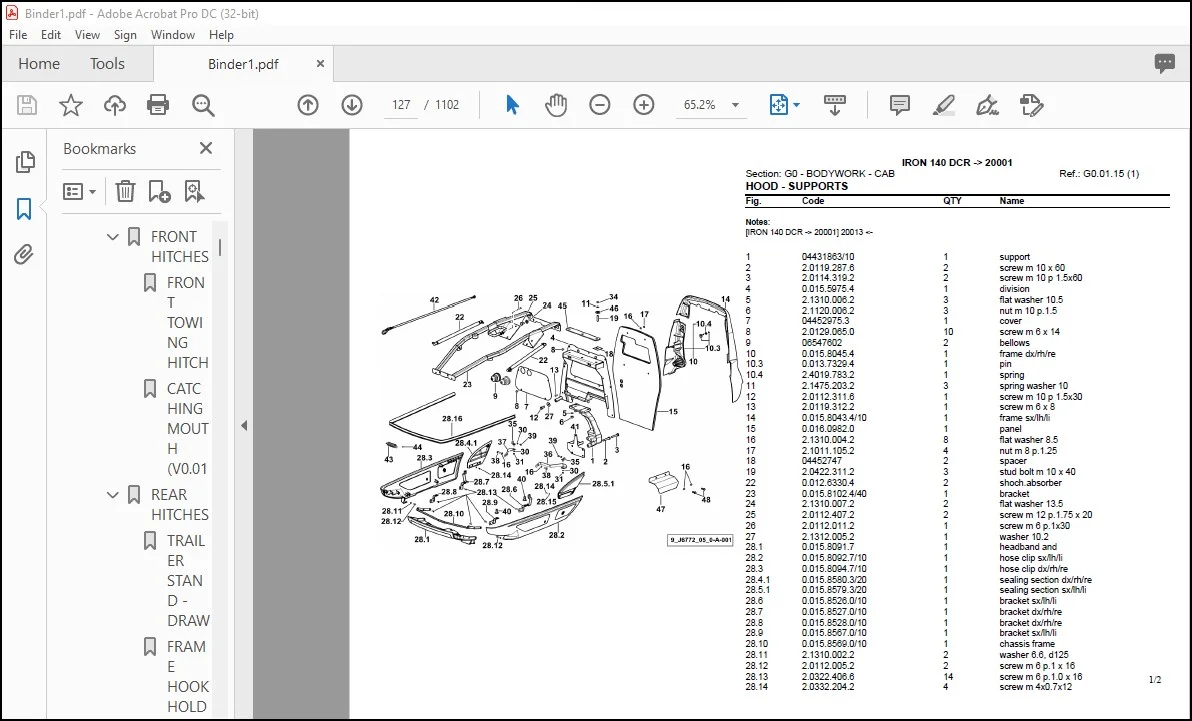Open bookmark options list menu
Viewport: 1192px width, 721px height.
click(x=79, y=192)
